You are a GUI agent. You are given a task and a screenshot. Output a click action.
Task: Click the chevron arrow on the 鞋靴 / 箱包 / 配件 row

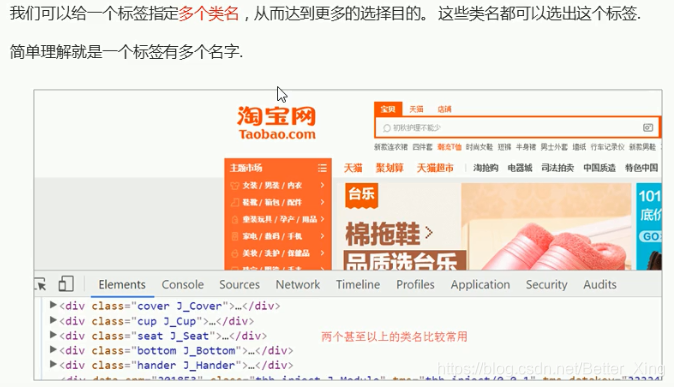click(x=322, y=202)
